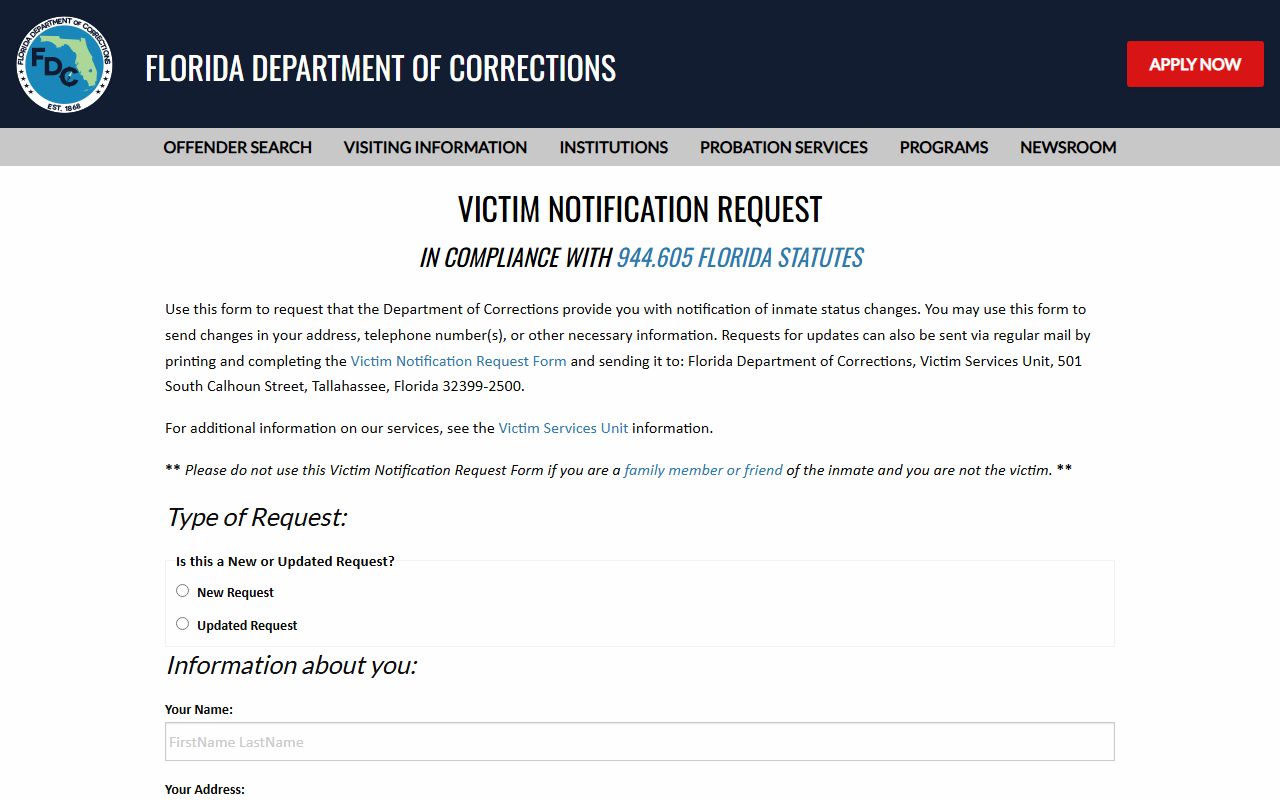Follow the Victim Services Unit link
Image resolution: width=1280 pixels, height=800 pixels.
(563, 428)
